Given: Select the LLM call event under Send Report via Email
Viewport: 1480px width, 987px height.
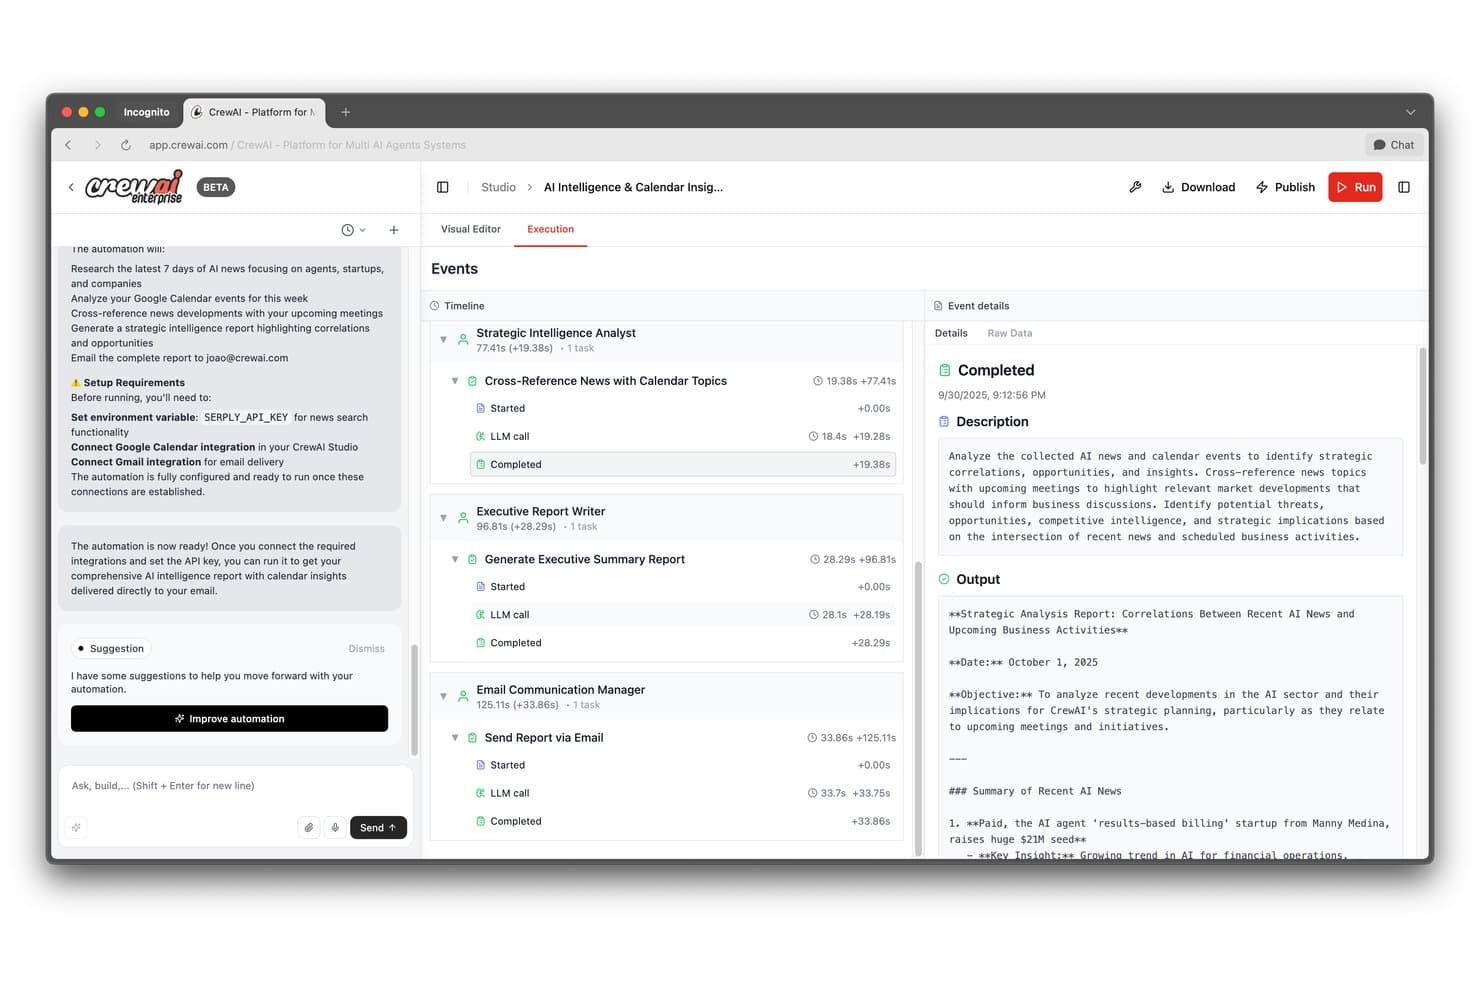Looking at the screenshot, I should pos(683,793).
